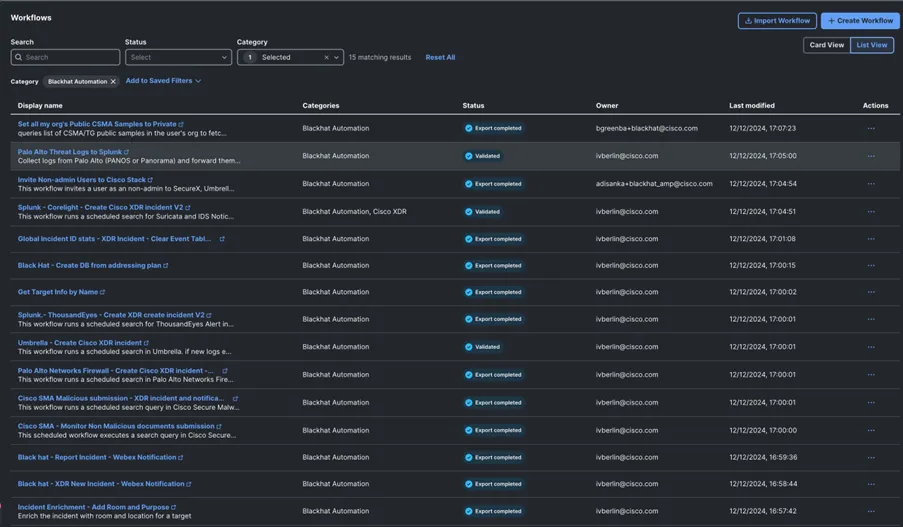Viewport: 903px width, 527px height.
Task: Switch to Card View
Action: pyautogui.click(x=826, y=45)
